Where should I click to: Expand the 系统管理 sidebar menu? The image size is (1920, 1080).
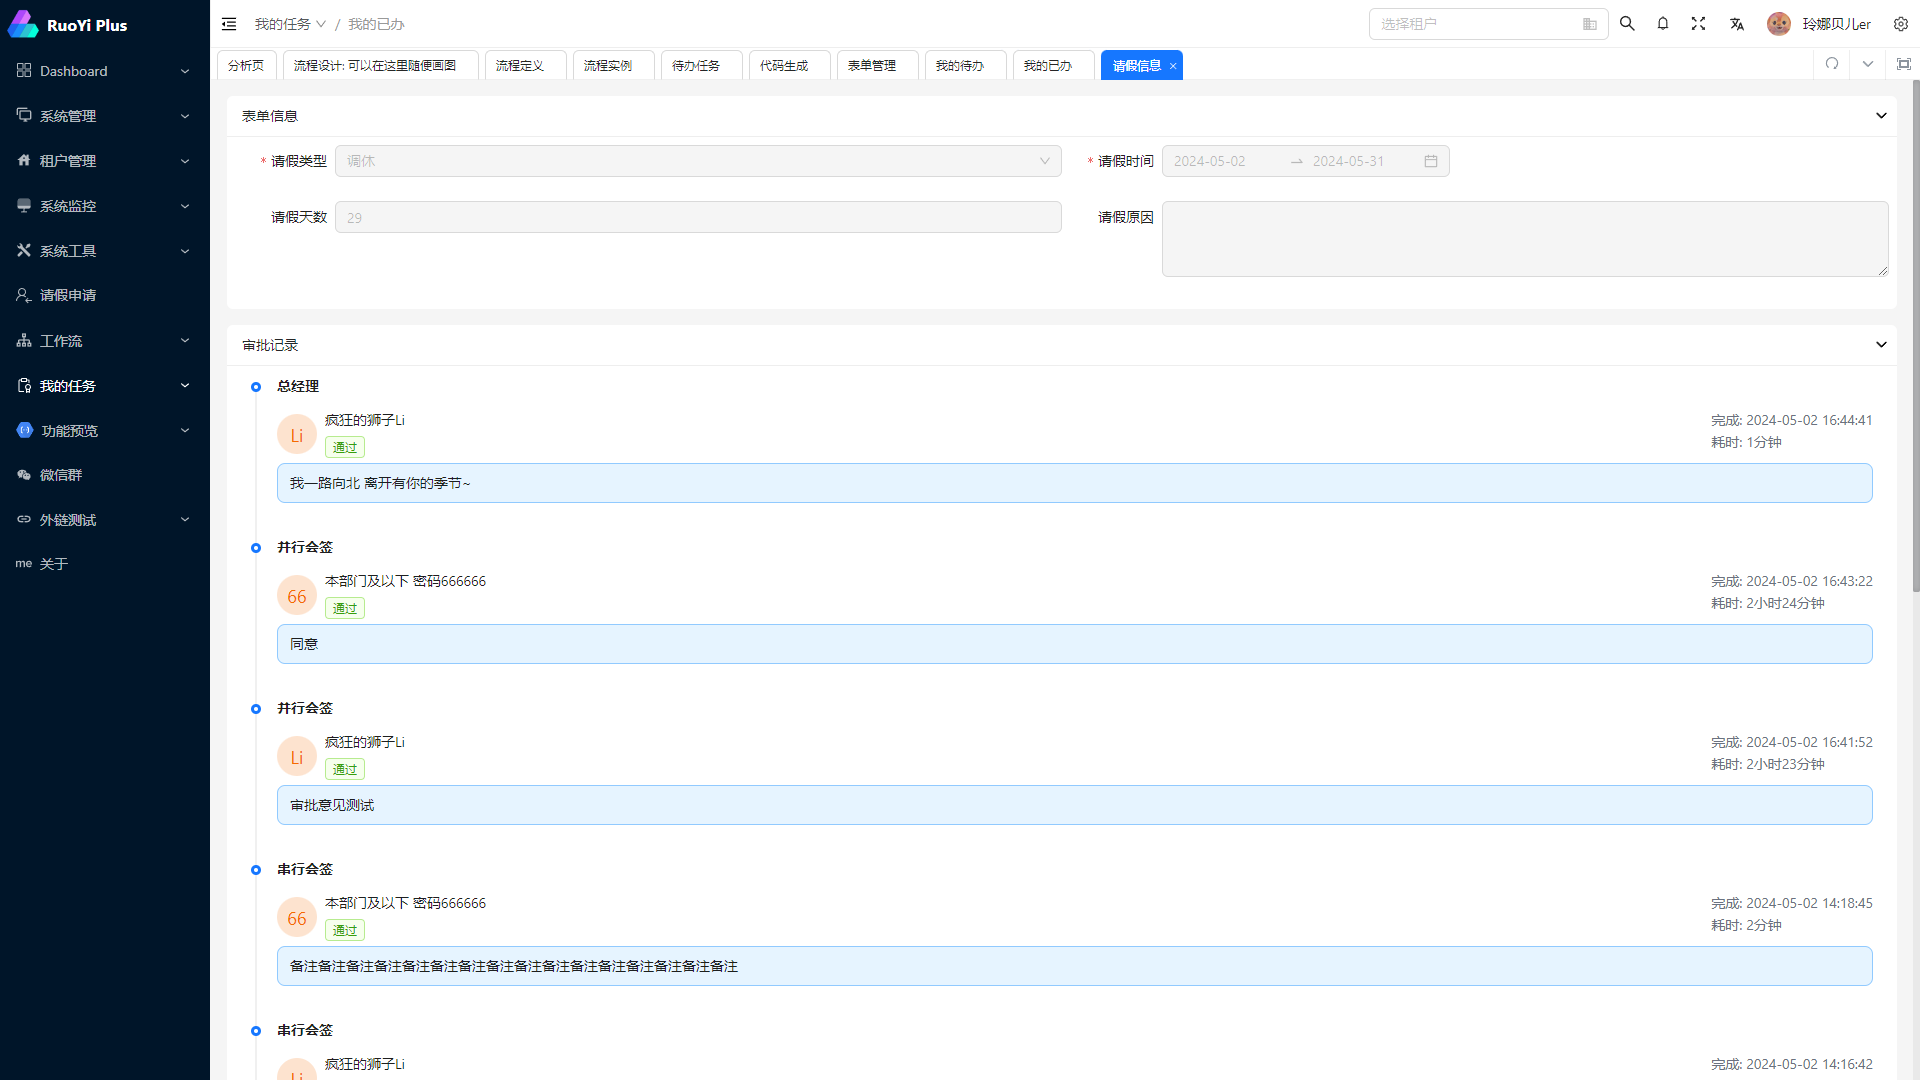point(185,116)
